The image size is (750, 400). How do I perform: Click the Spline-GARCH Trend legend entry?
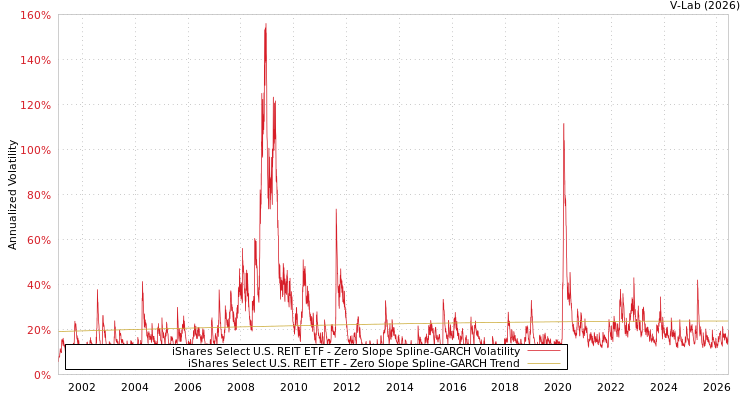click(354, 363)
